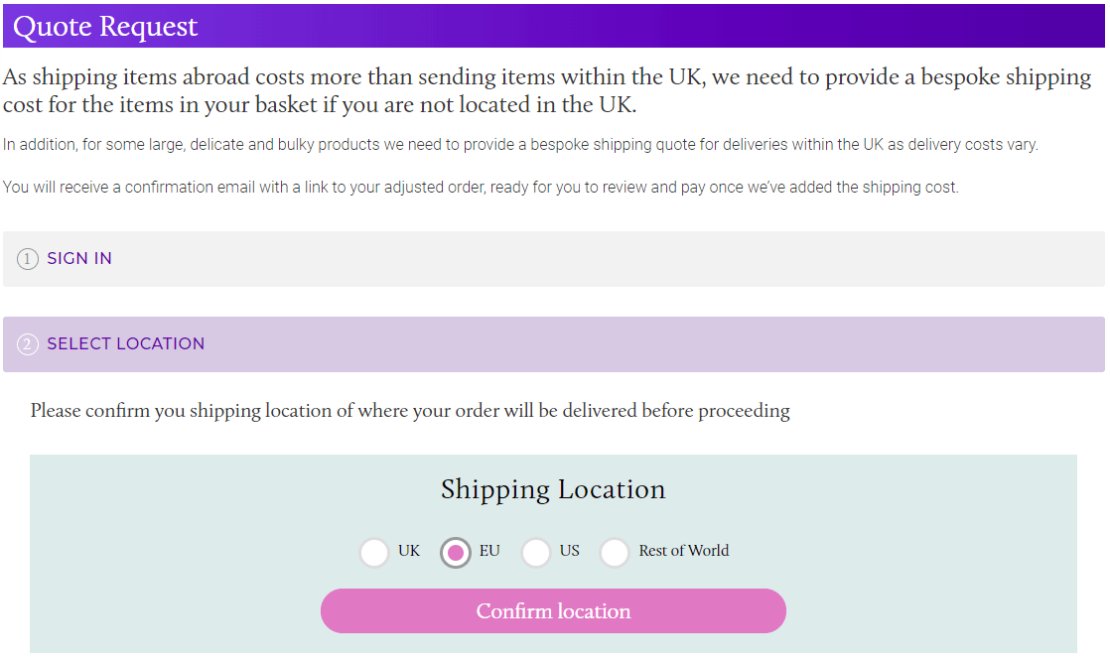Viewport: 1110px width, 664px height.
Task: Collapse the SELECT LOCATION section
Action: 125,344
